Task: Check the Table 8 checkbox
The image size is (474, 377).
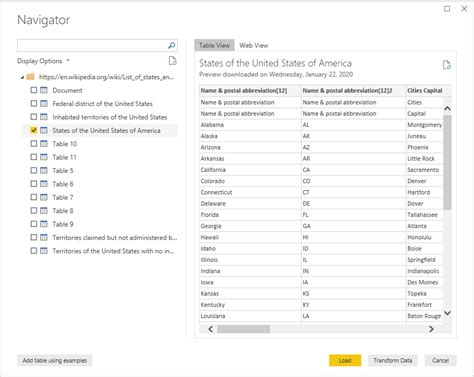Action: [34, 210]
